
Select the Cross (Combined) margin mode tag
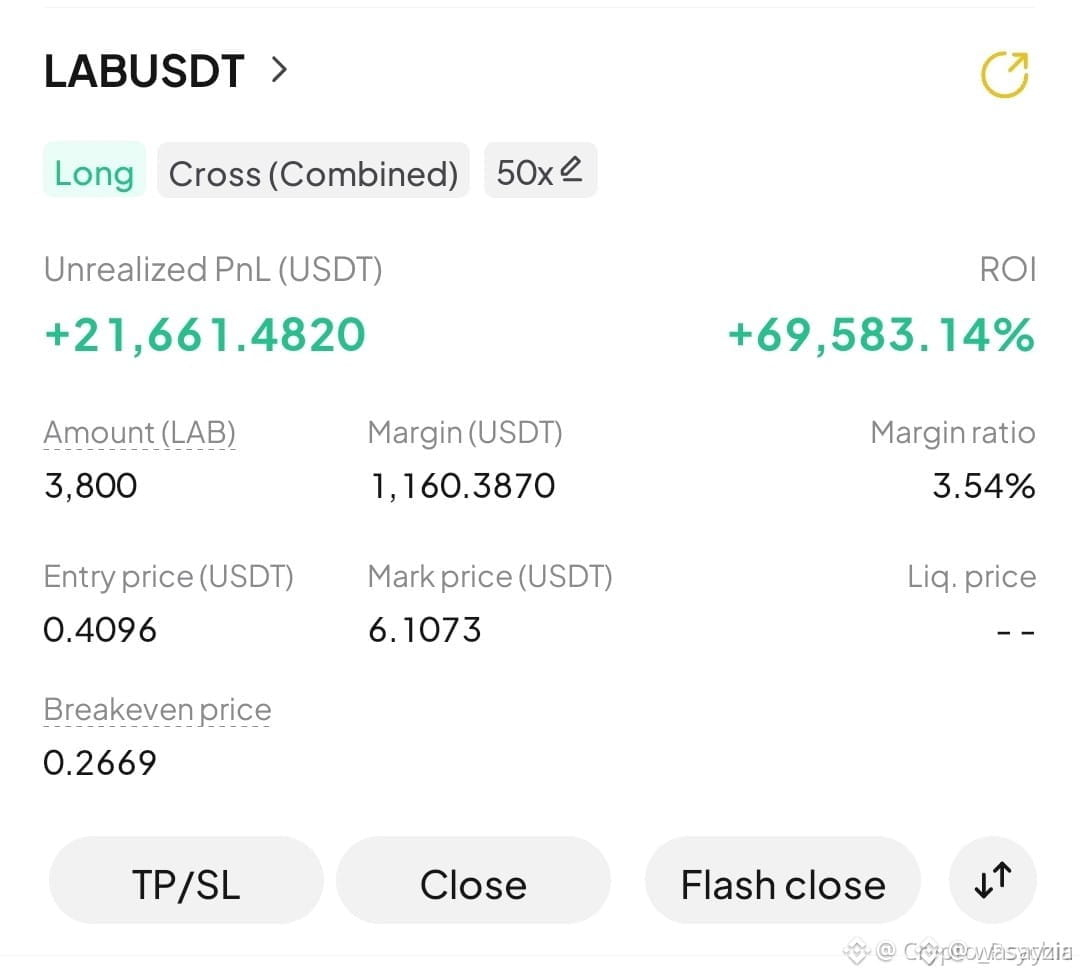coord(313,171)
